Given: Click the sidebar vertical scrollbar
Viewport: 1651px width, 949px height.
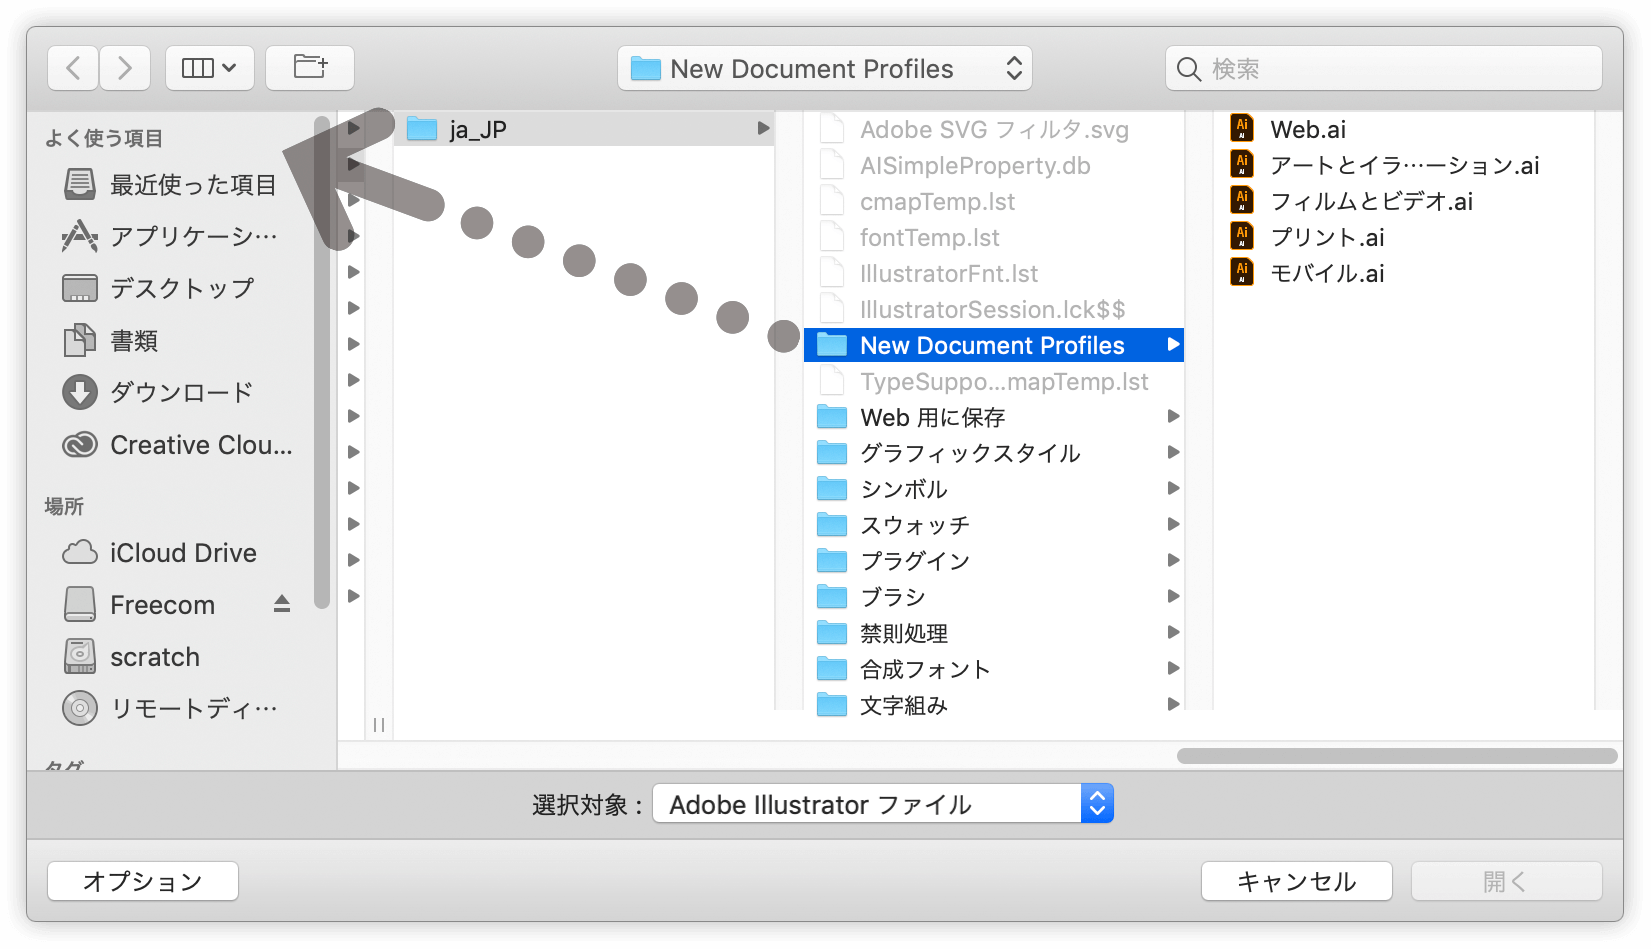Looking at the screenshot, I should point(321,360).
